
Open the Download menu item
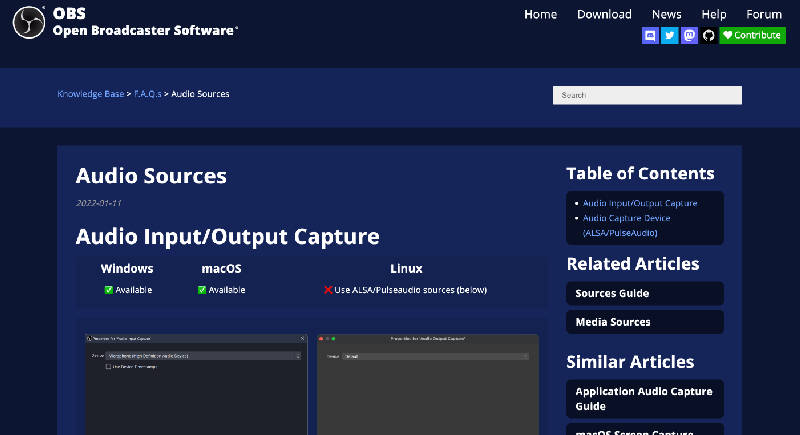pyautogui.click(x=604, y=14)
